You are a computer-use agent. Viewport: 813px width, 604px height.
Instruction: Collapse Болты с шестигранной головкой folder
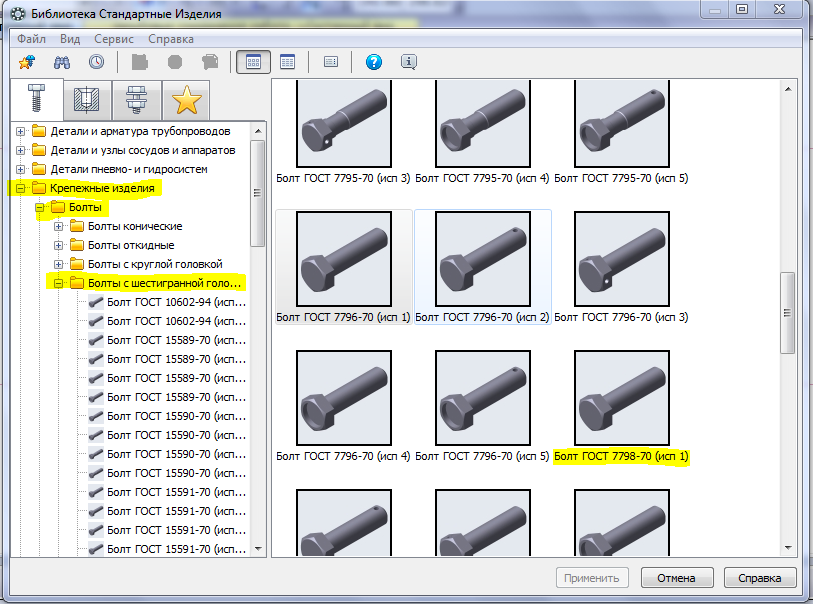59,283
